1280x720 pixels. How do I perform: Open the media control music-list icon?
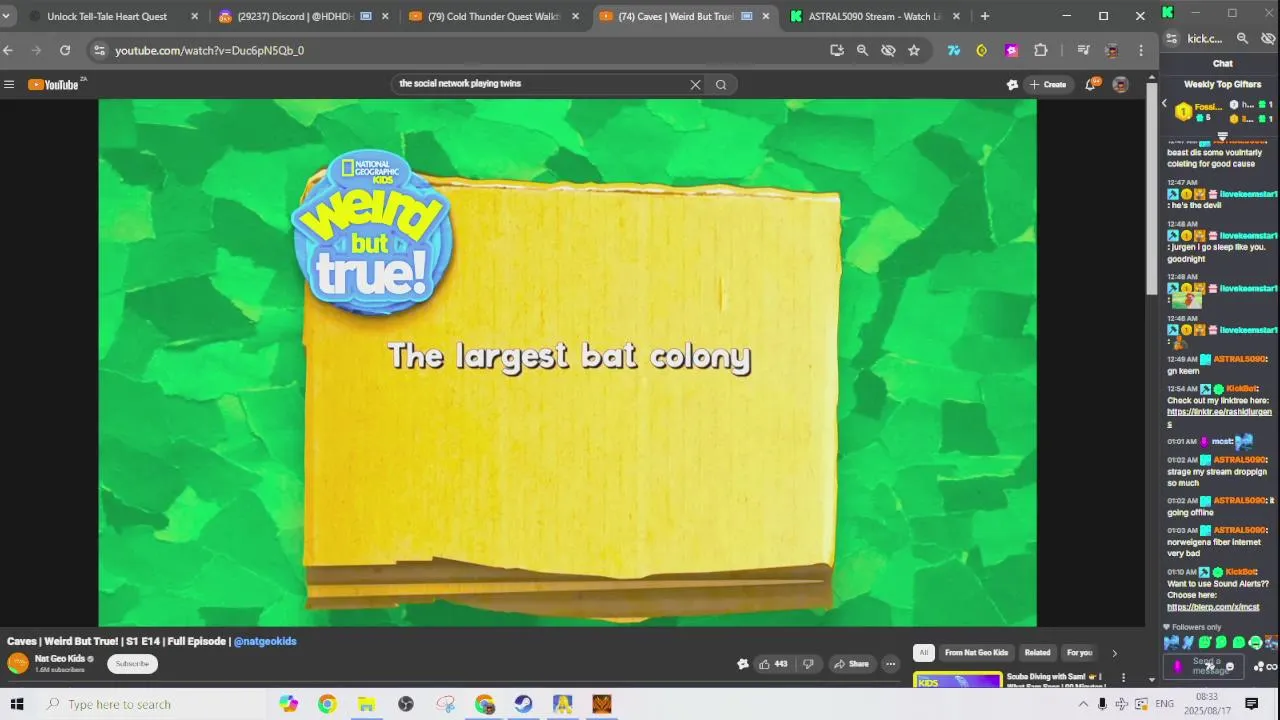tap(1083, 50)
